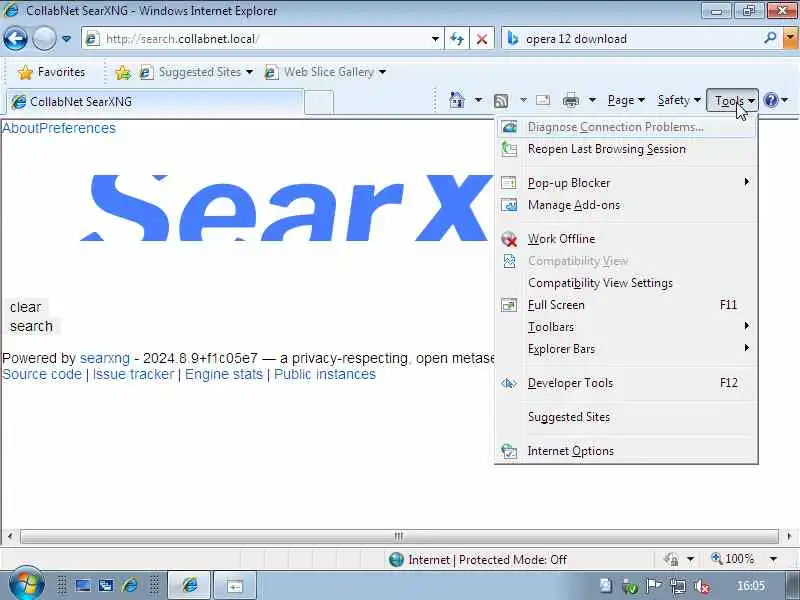Image resolution: width=800 pixels, height=600 pixels.
Task: Click the scroll right arrow
Action: (x=789, y=536)
